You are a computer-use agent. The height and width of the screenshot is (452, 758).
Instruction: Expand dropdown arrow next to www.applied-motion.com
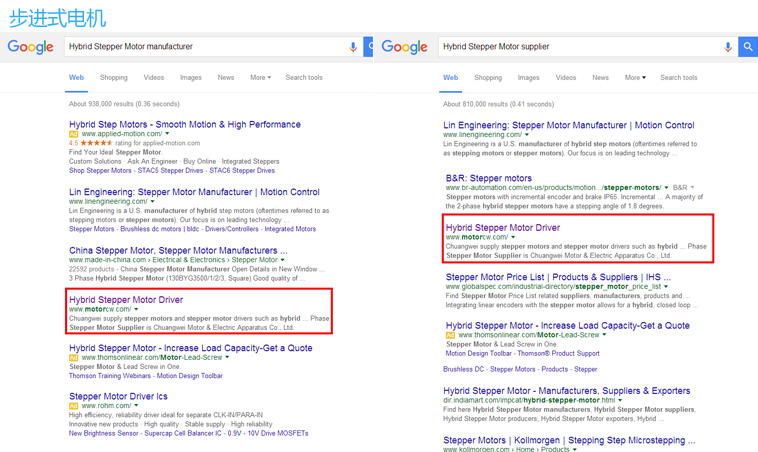[x=167, y=134]
